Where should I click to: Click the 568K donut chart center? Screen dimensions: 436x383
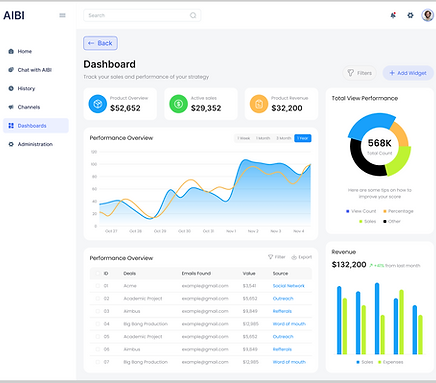[379, 143]
